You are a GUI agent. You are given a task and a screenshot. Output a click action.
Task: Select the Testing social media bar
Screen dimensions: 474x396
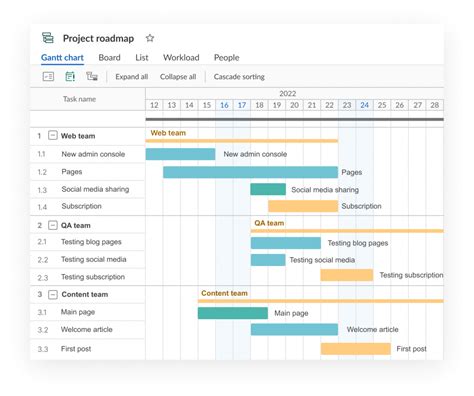click(x=268, y=260)
